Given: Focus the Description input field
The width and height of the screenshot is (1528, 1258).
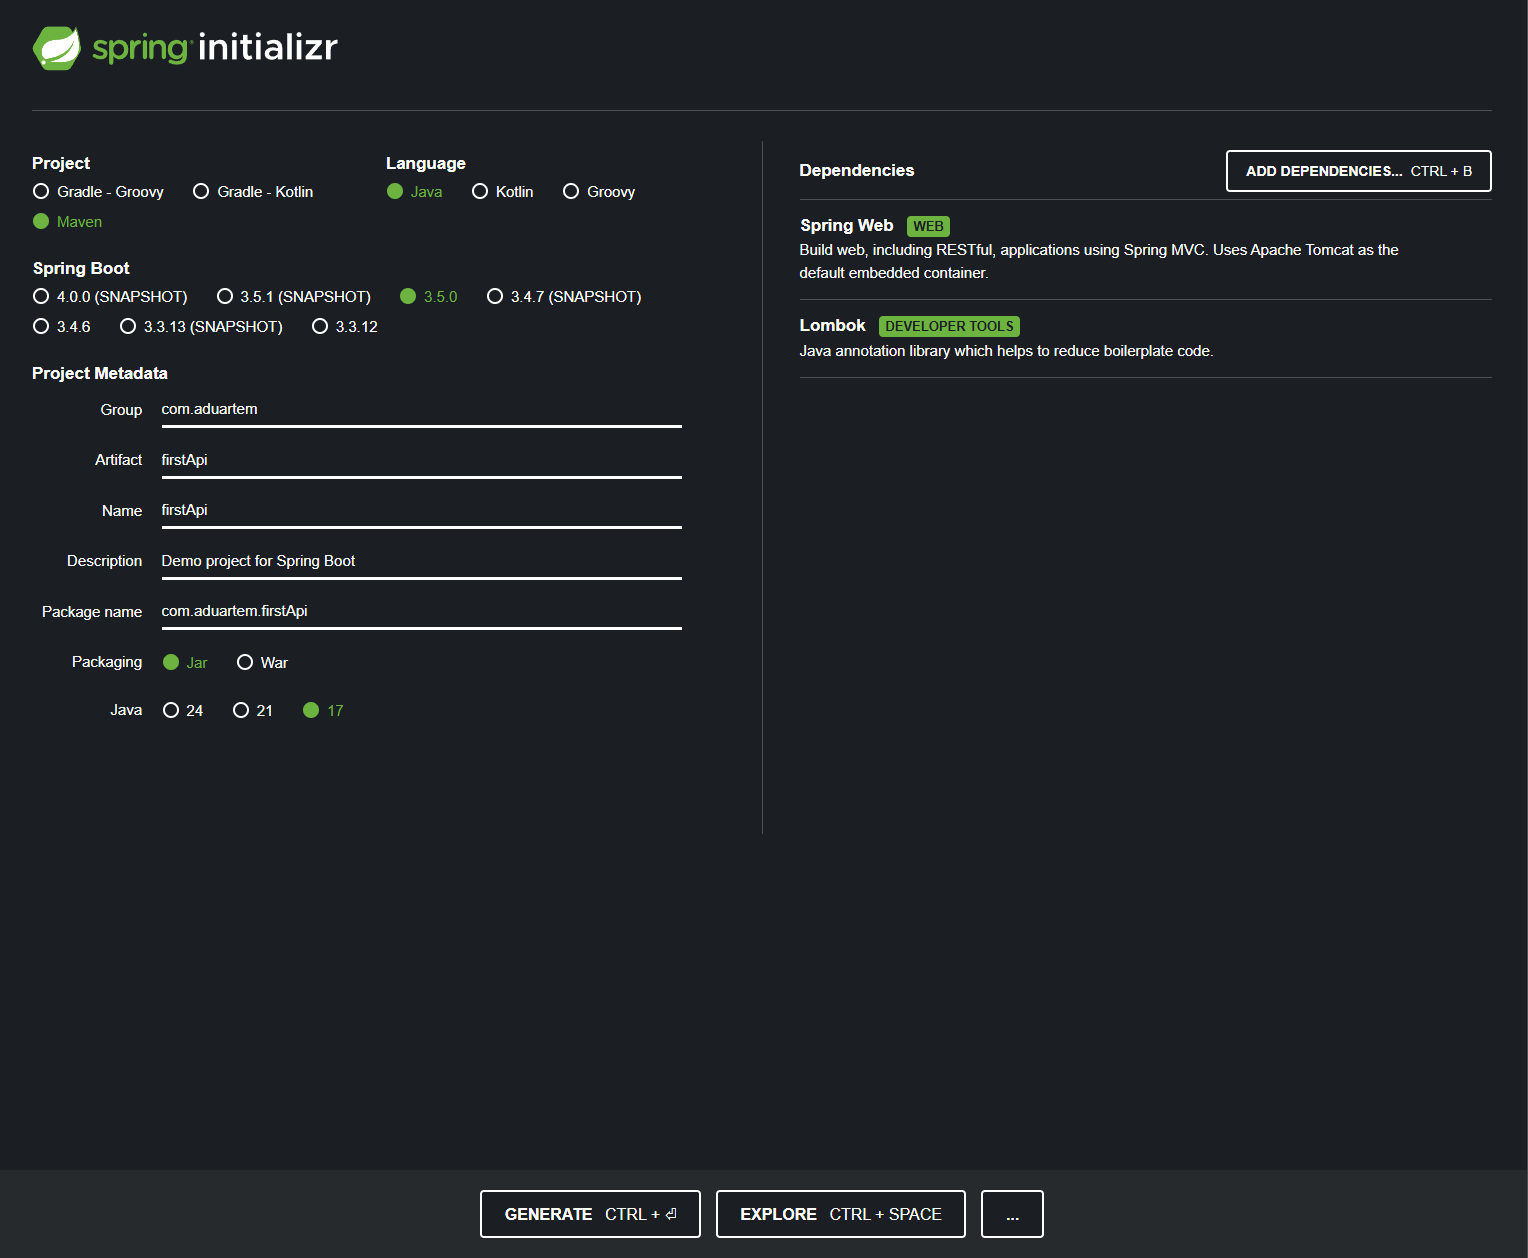Looking at the screenshot, I should pos(421,562).
